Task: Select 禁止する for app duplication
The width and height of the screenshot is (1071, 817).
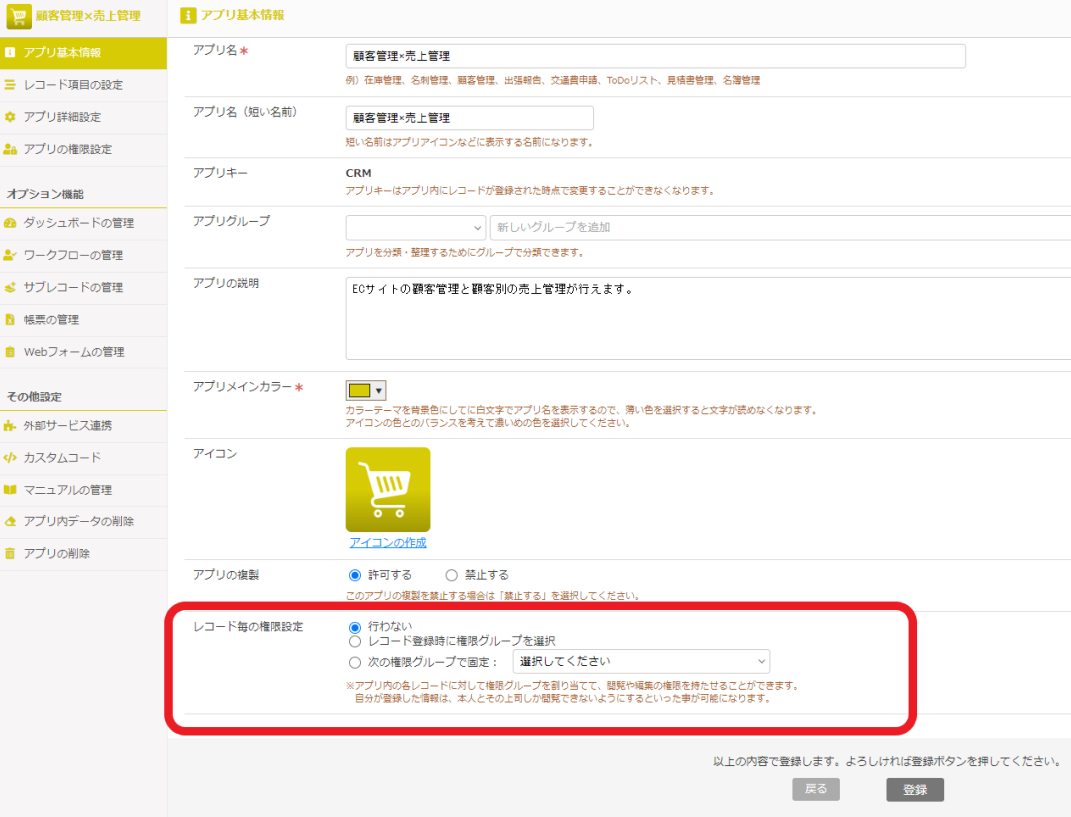Action: coord(451,575)
